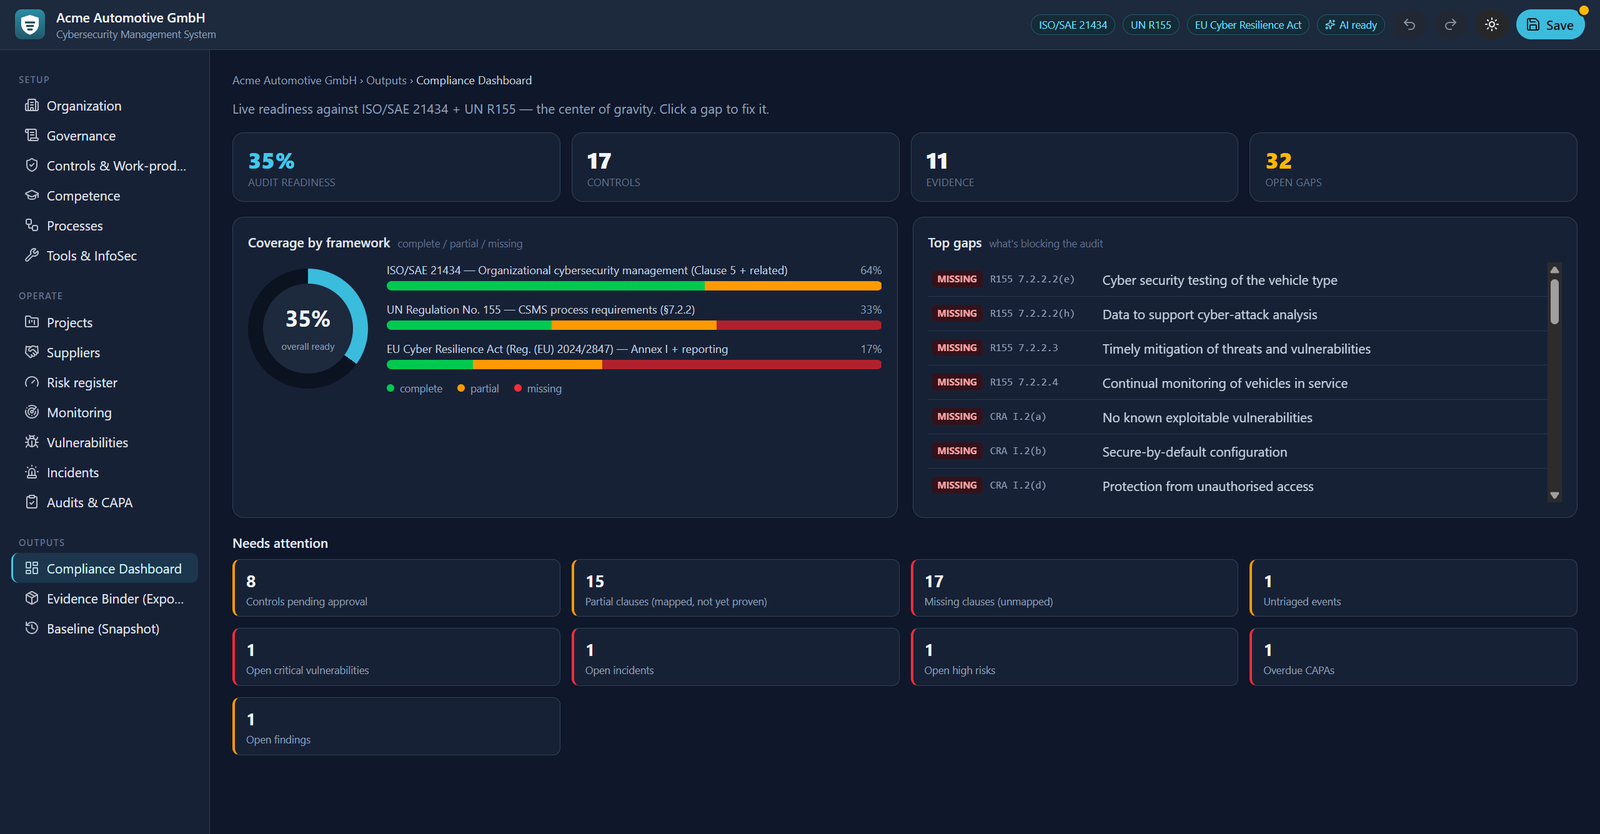Image resolution: width=1600 pixels, height=834 pixels.
Task: Click the Audits & CAPA clipboard icon
Action: 32,502
